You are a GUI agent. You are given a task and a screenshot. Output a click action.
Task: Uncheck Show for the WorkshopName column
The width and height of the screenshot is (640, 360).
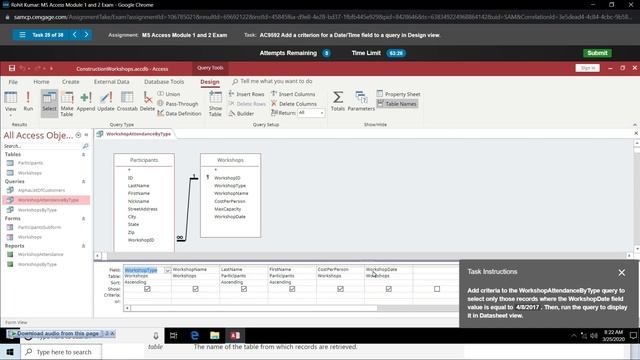pos(196,289)
